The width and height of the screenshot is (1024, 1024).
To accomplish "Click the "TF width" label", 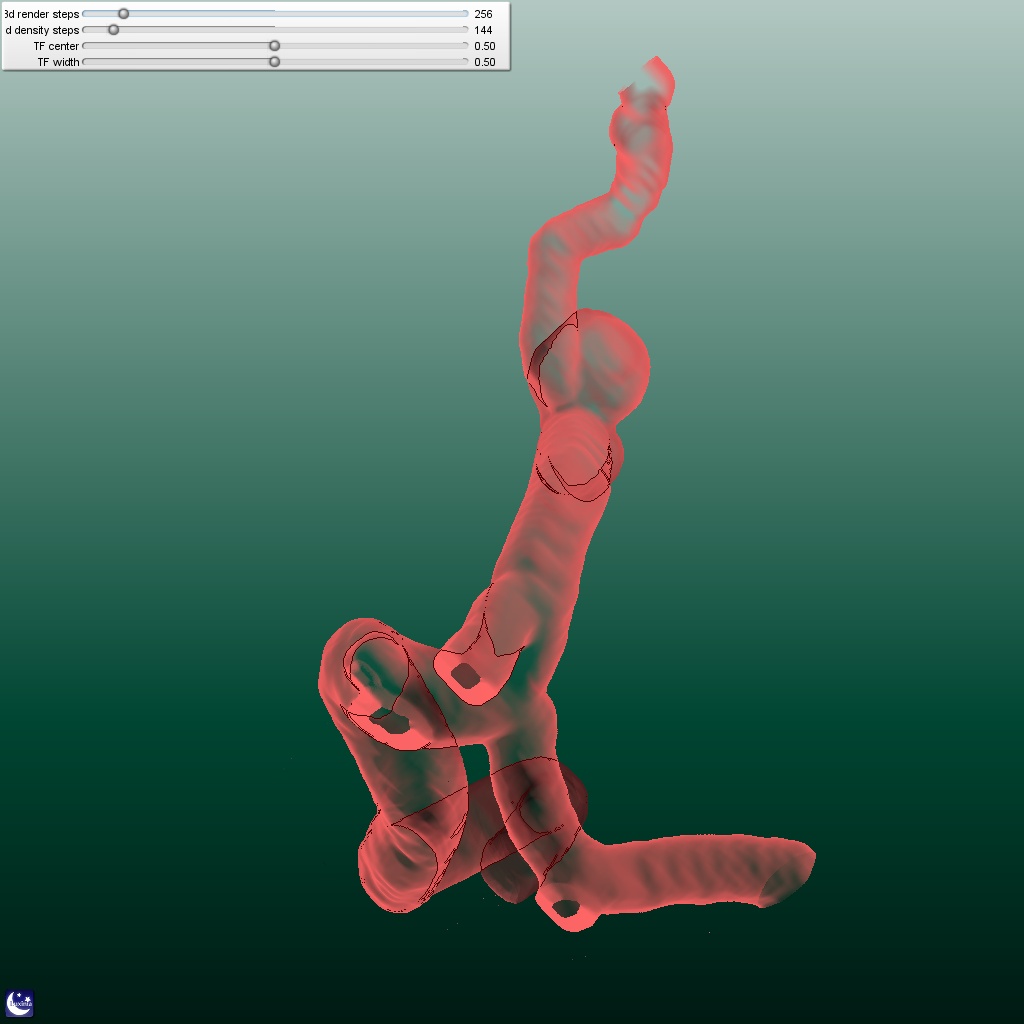I will (x=58, y=62).
